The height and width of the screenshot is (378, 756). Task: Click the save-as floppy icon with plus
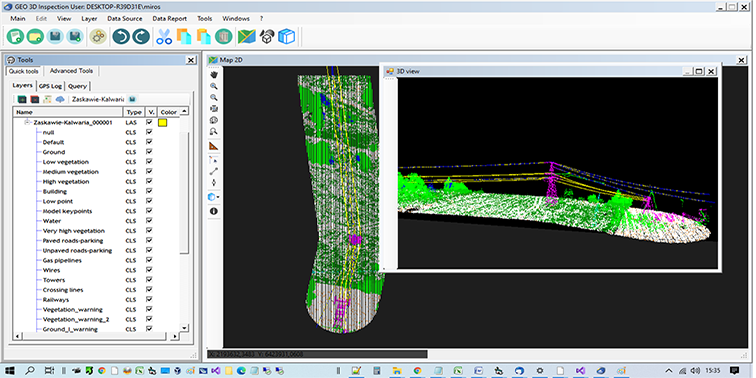click(75, 36)
